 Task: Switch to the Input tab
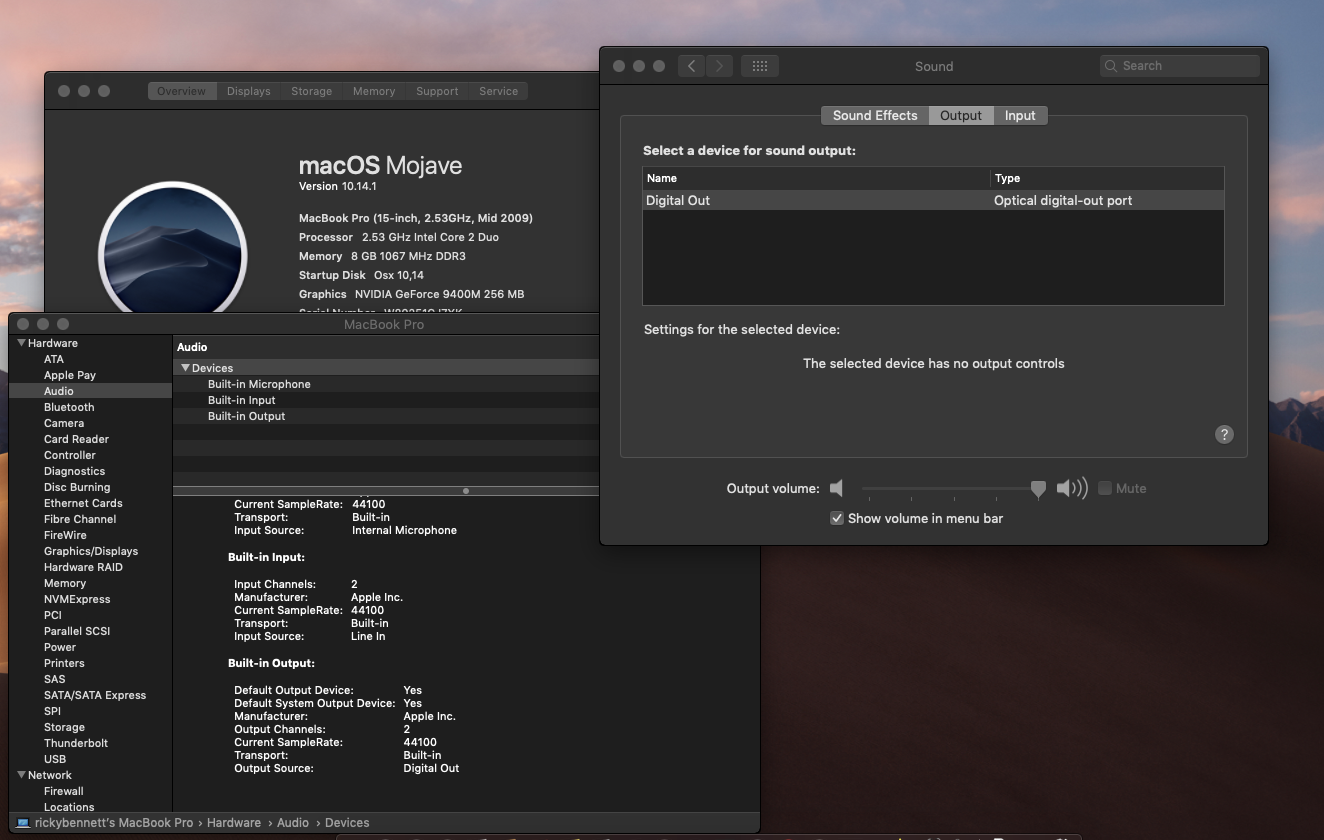coord(1020,115)
